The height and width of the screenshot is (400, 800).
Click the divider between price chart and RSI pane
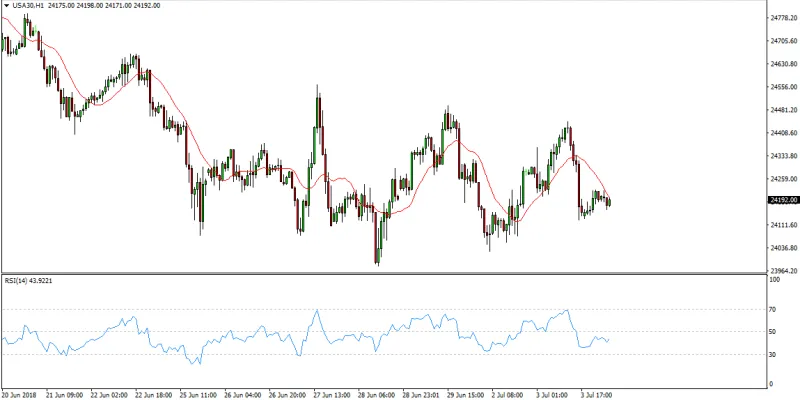point(384,273)
